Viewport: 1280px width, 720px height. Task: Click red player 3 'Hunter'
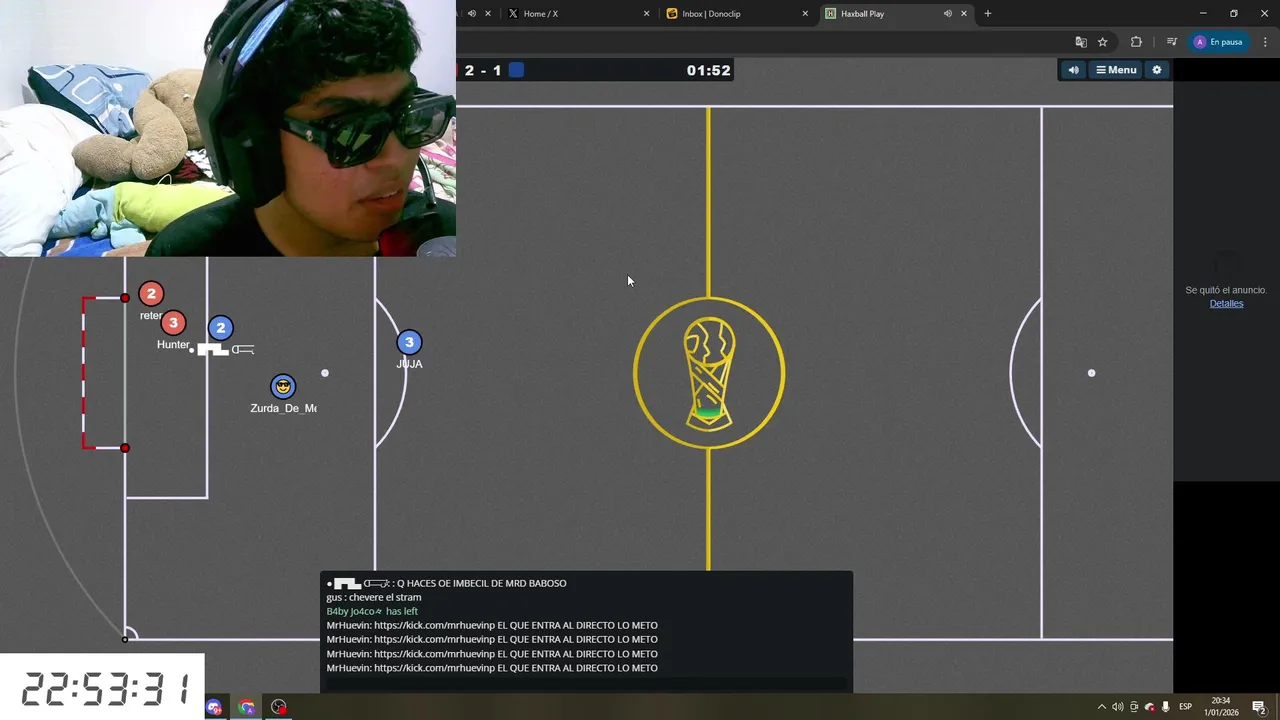(x=173, y=323)
